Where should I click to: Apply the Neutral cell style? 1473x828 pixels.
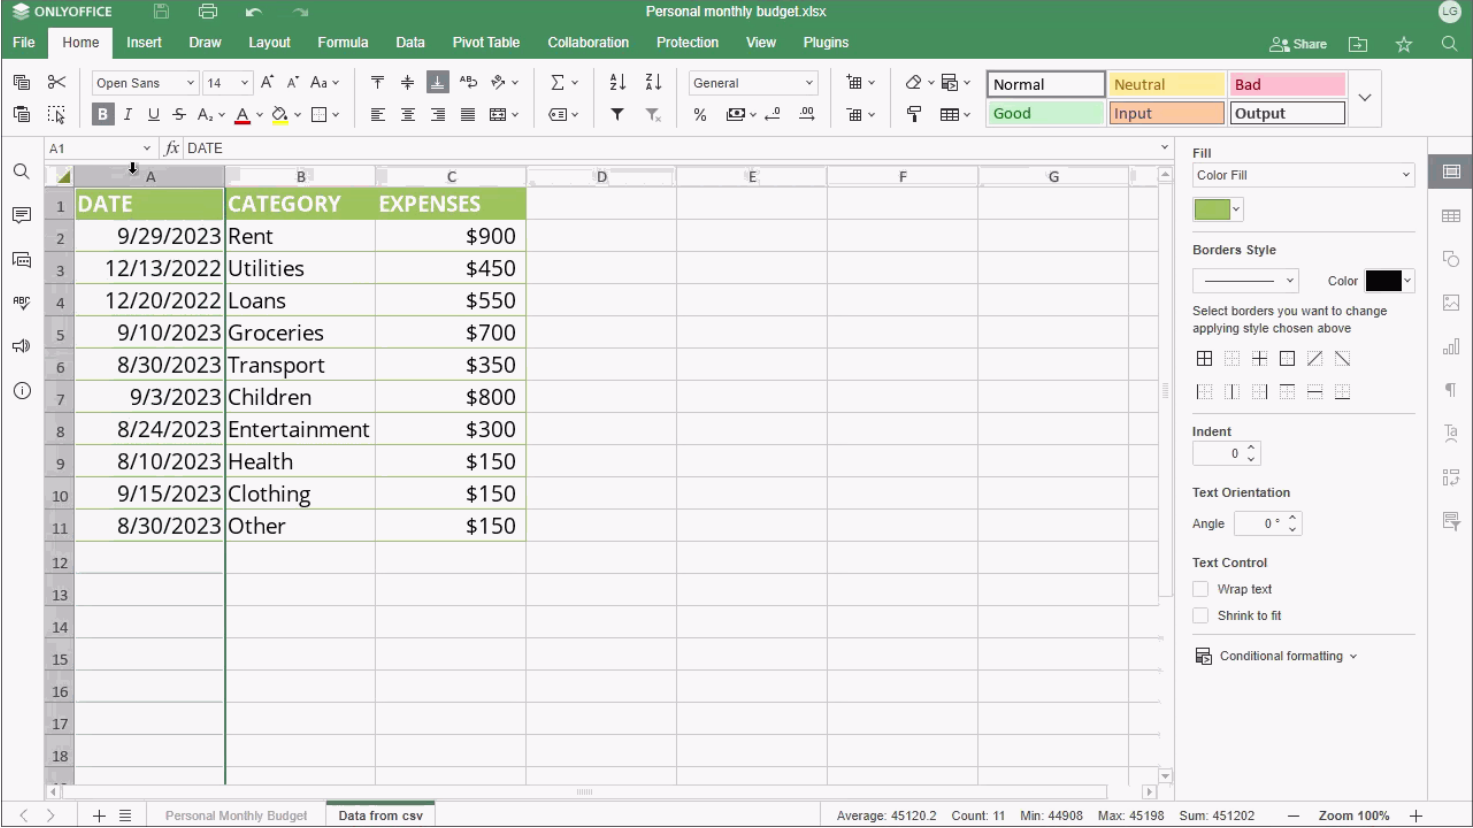point(1165,85)
